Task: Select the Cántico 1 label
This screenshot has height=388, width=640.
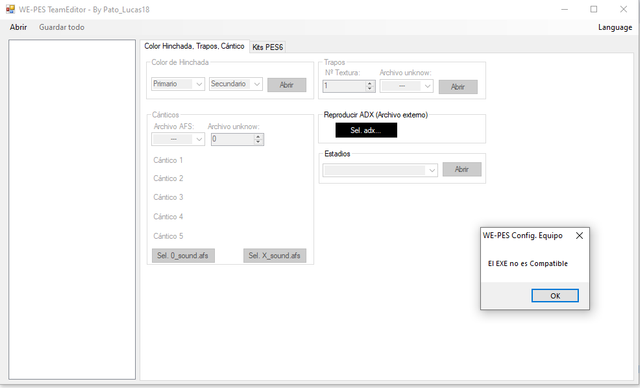Action: coord(168,160)
